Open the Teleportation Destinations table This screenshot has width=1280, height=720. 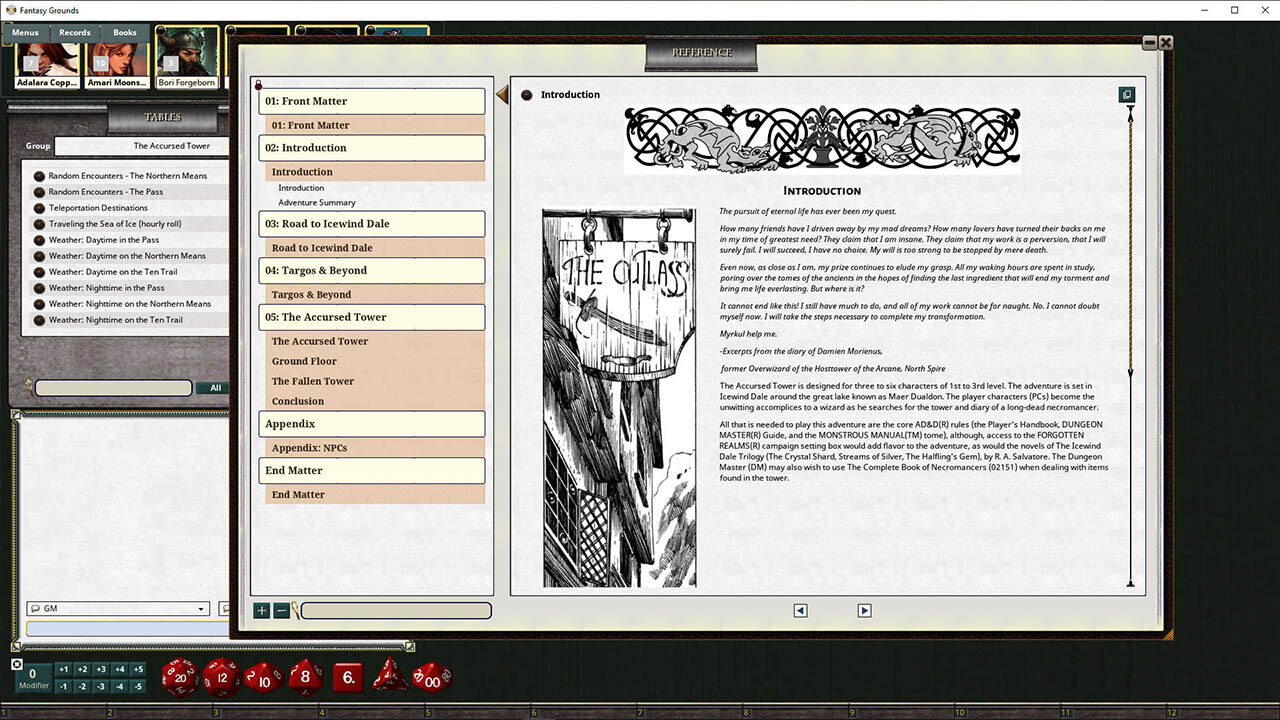[x=98, y=208]
